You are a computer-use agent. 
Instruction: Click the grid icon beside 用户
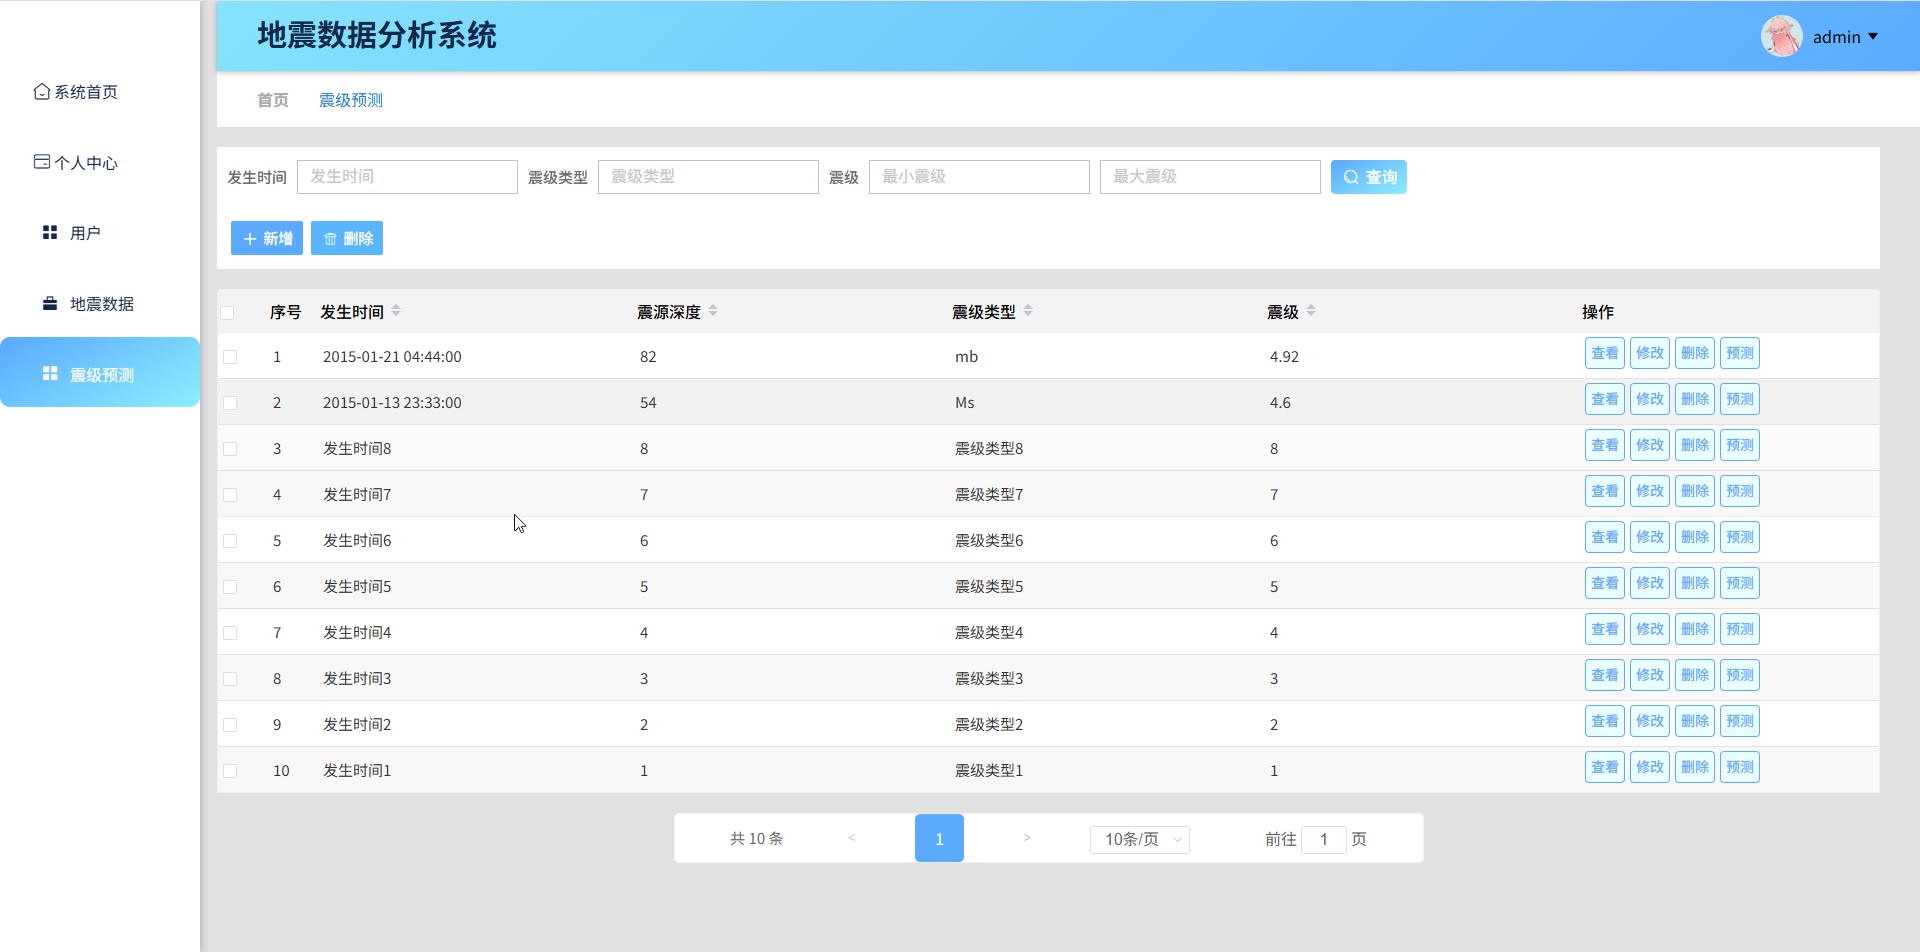pos(50,233)
